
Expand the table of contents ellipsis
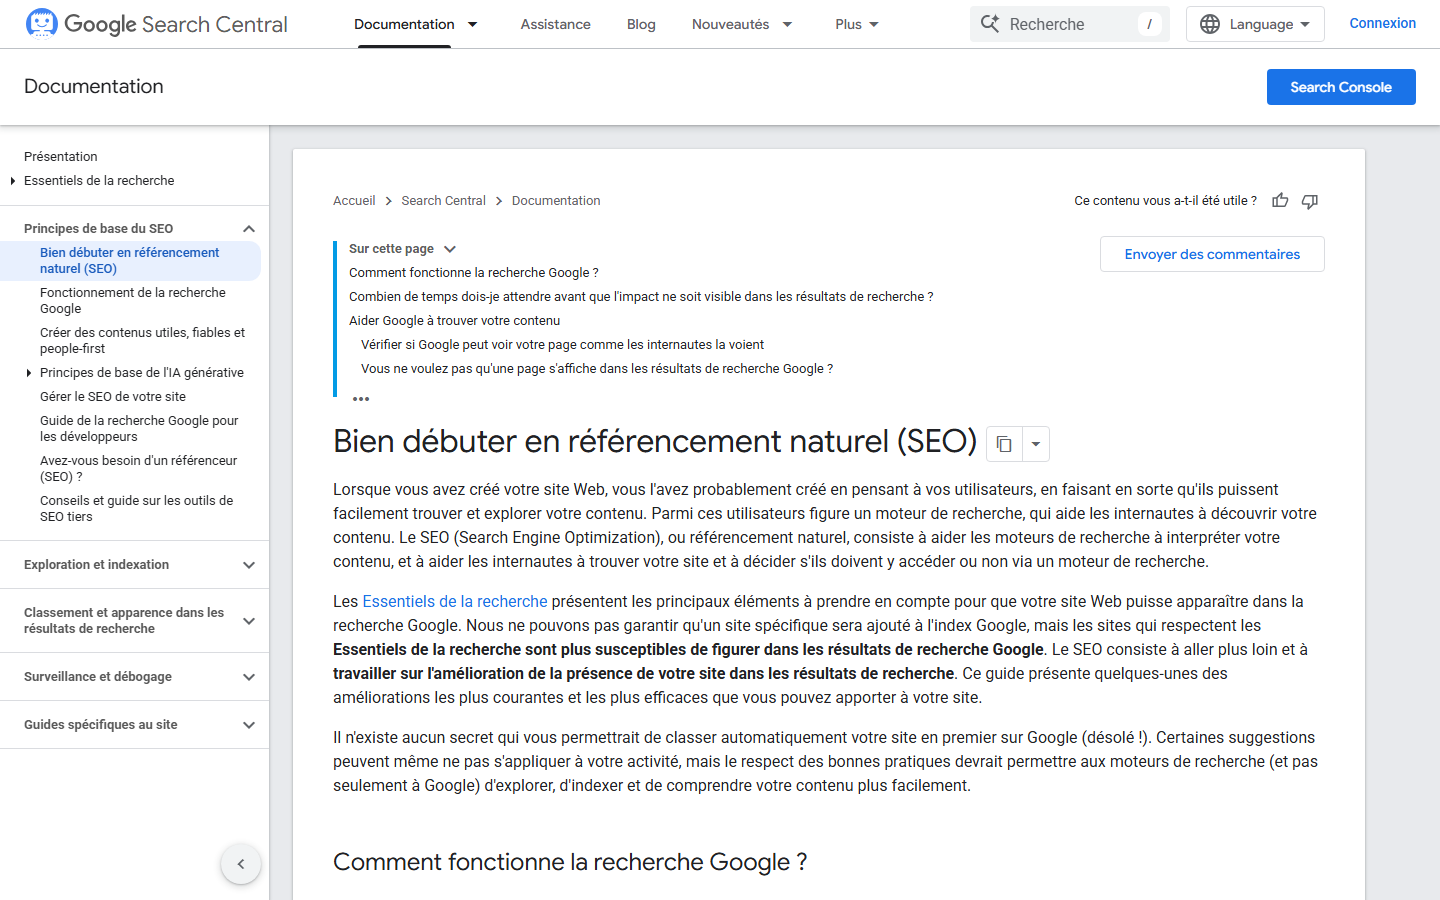[x=361, y=398]
